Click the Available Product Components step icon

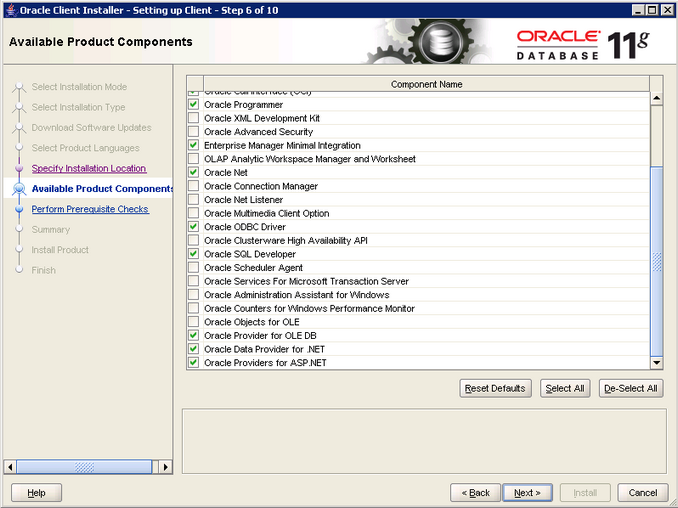[19, 189]
